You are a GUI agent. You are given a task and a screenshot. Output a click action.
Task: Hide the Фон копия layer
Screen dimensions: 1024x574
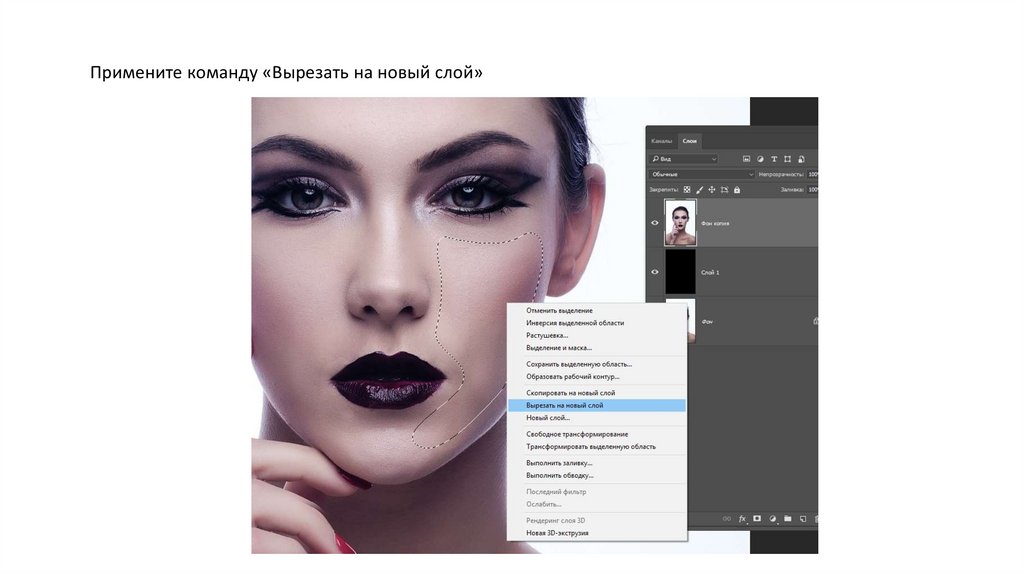point(655,223)
